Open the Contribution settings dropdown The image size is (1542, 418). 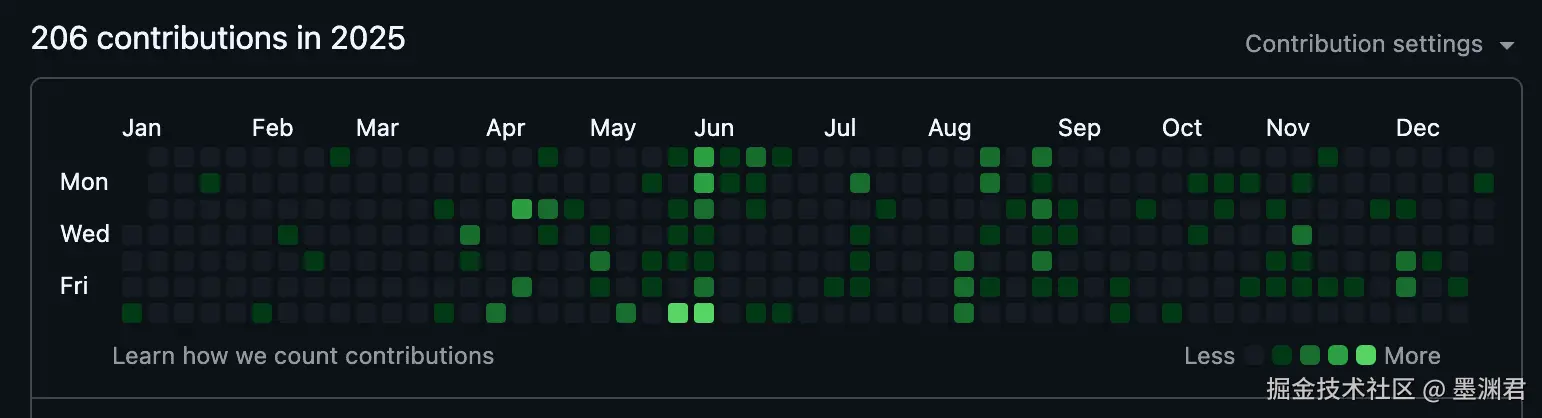[1380, 45]
